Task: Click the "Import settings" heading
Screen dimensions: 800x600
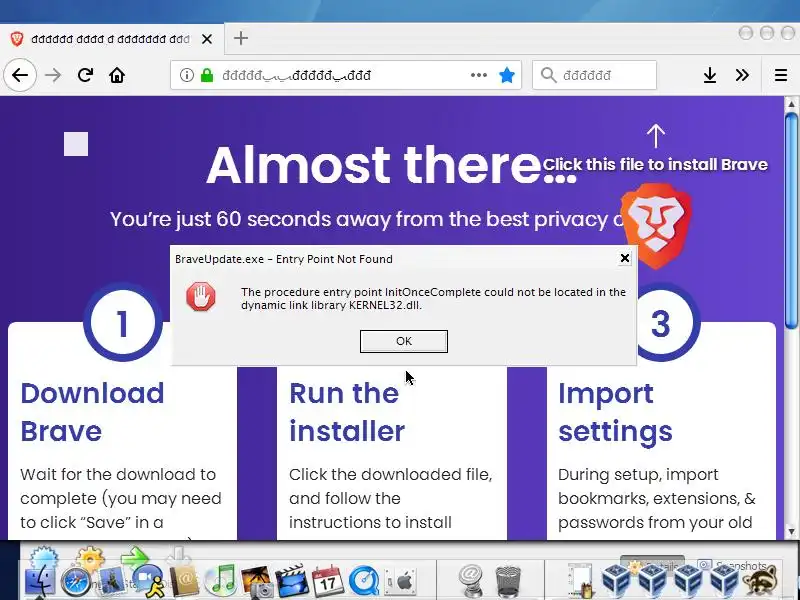Action: [x=615, y=412]
